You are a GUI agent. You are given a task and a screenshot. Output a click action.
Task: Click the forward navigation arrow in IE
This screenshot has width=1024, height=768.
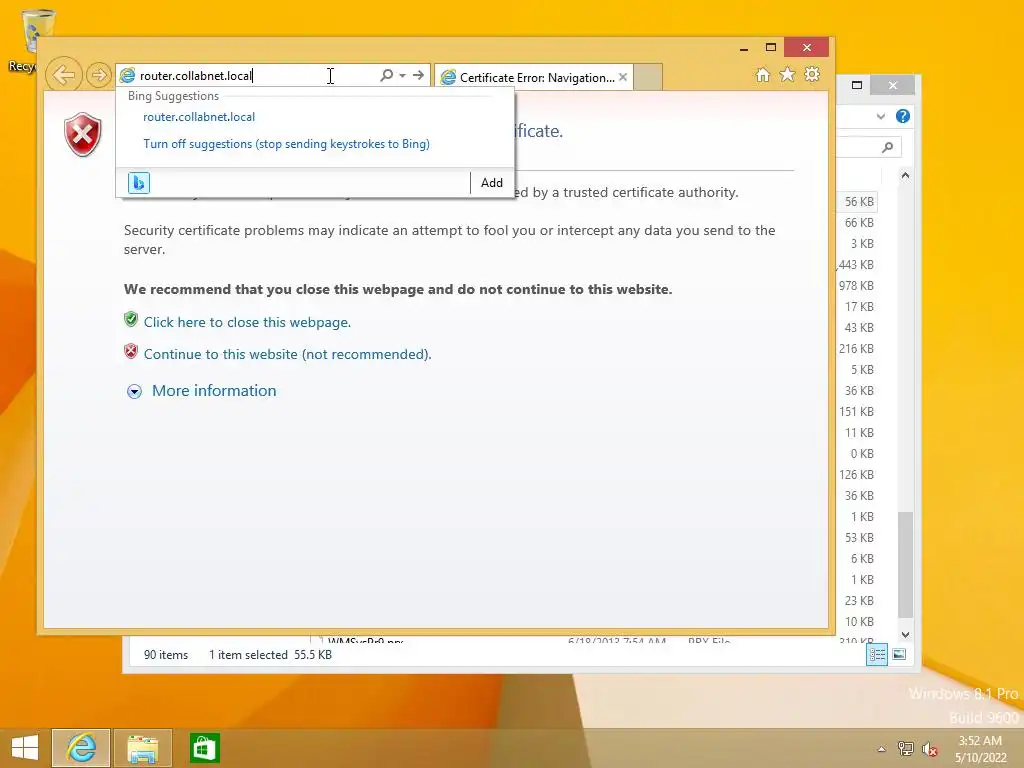99,75
